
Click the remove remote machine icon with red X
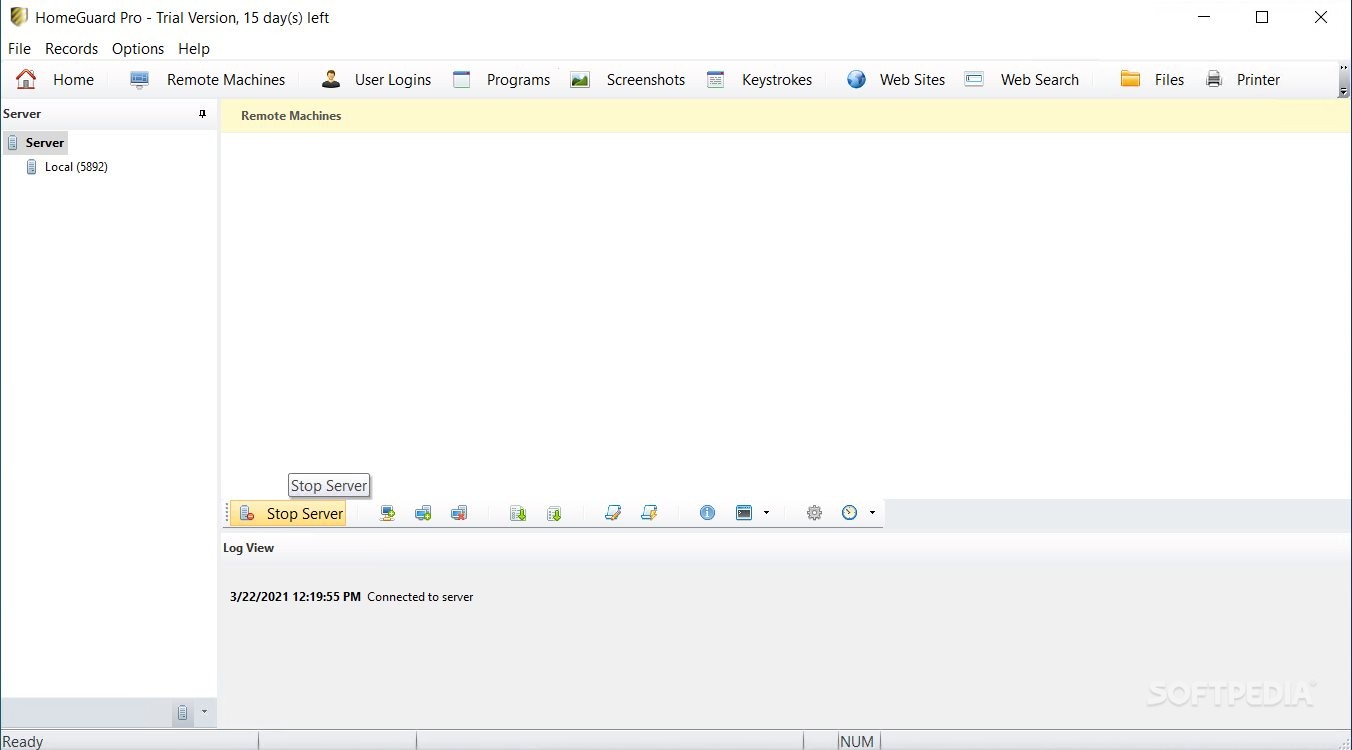click(x=459, y=513)
